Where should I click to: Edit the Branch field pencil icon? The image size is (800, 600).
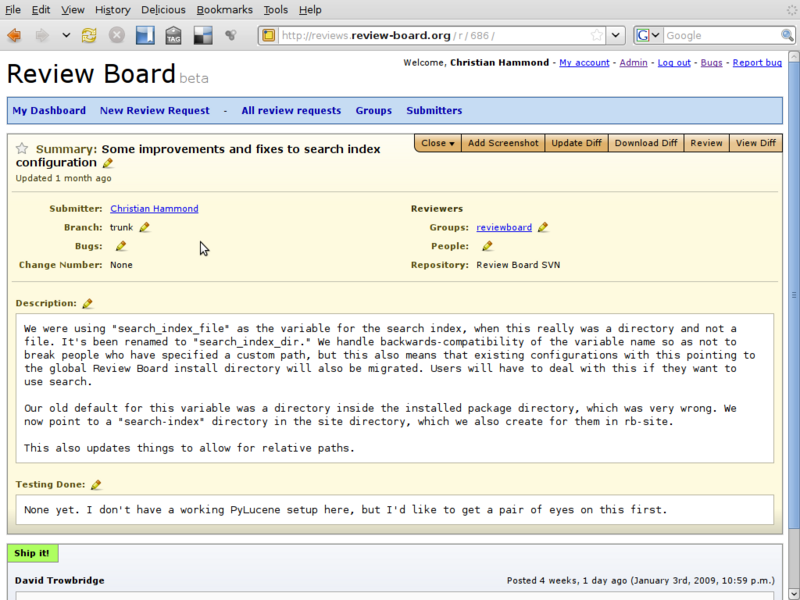(x=144, y=227)
